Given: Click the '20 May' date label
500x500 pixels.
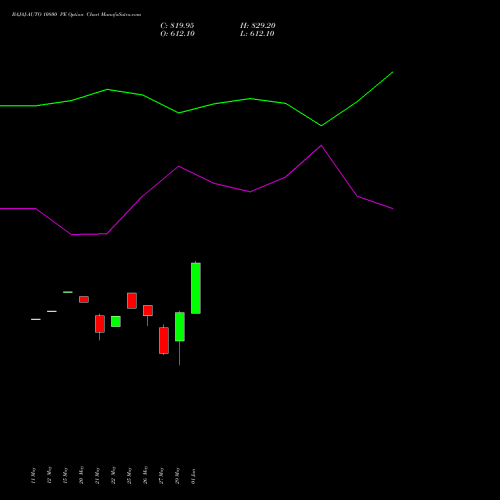Looking at the screenshot, I should tap(81, 476).
